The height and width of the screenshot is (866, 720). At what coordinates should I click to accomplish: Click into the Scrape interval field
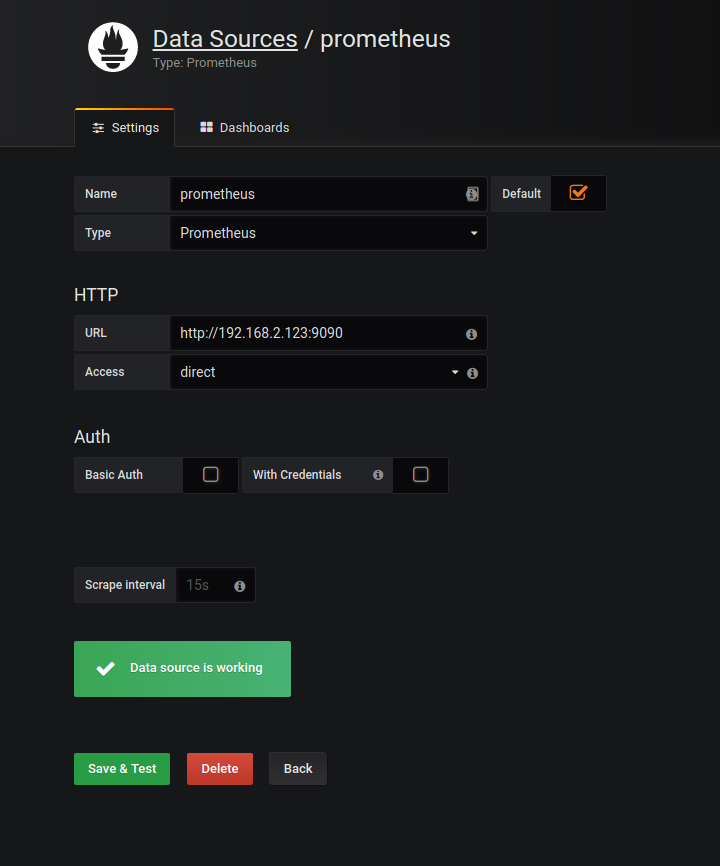coord(215,585)
